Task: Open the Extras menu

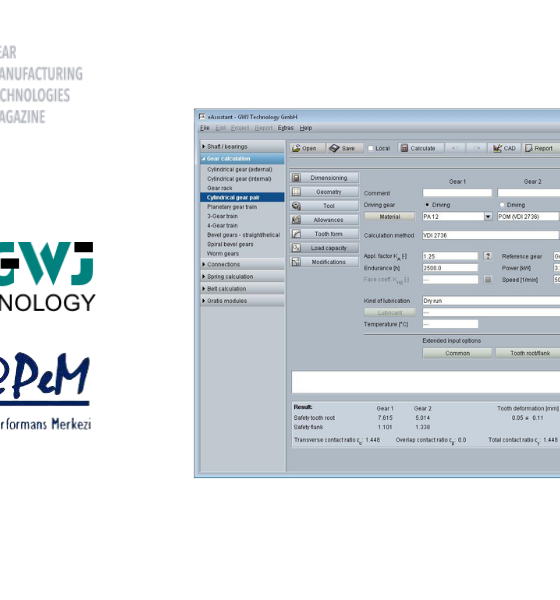Action: (286, 128)
